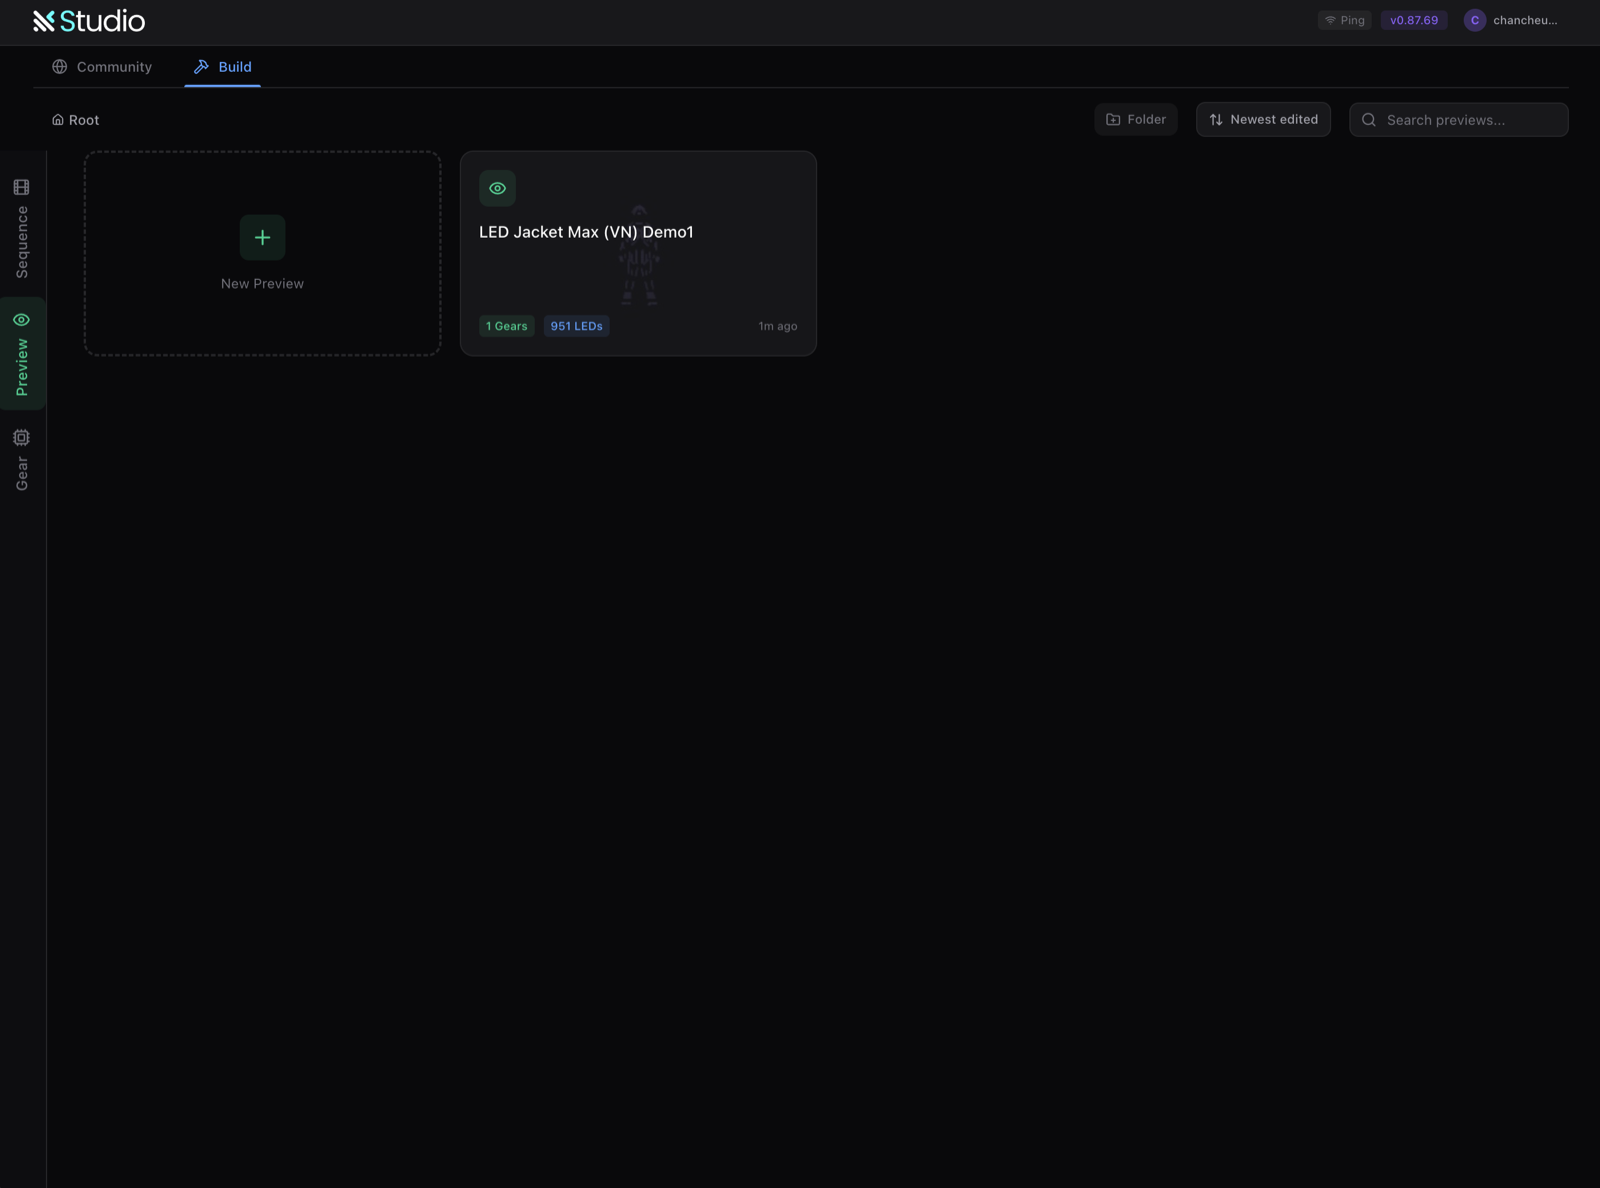Click the Gear chip icon in sidebar
This screenshot has width=1600, height=1188.
pyautogui.click(x=21, y=437)
